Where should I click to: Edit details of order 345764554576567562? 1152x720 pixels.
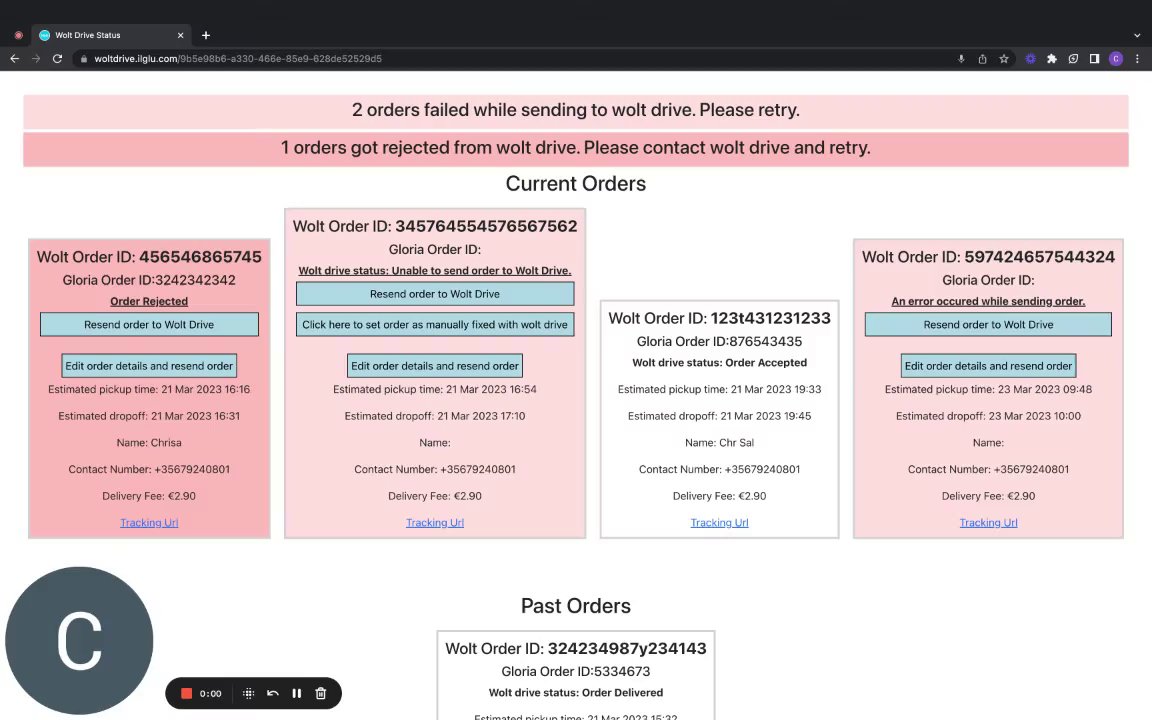pos(435,366)
